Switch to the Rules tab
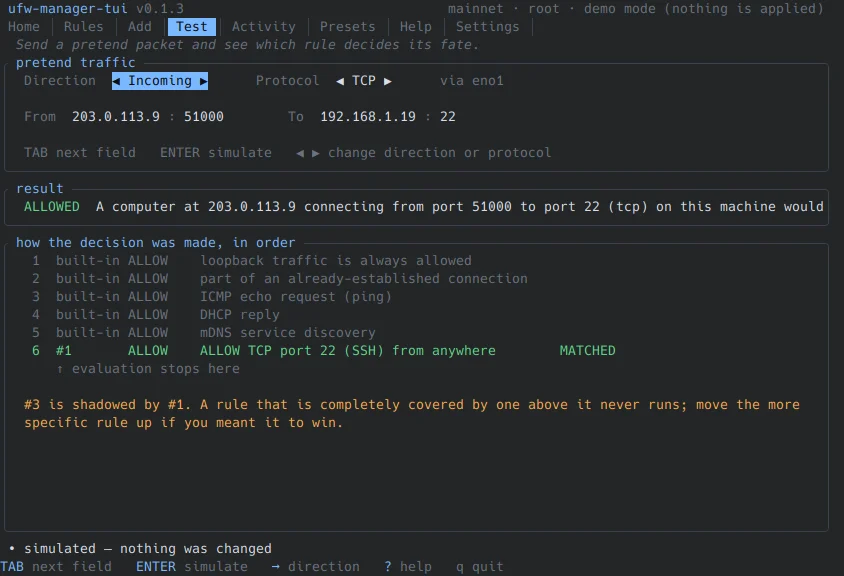This screenshot has height=576, width=844. (x=83, y=26)
